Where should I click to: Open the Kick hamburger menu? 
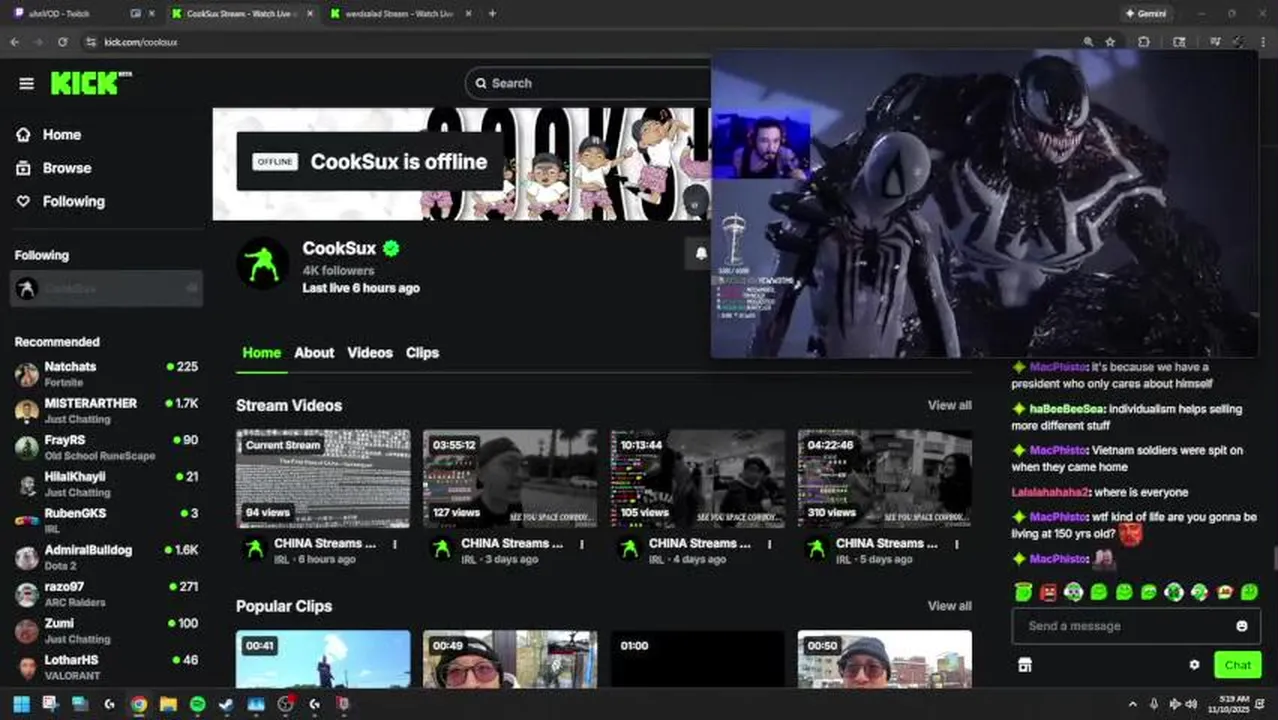coord(26,84)
